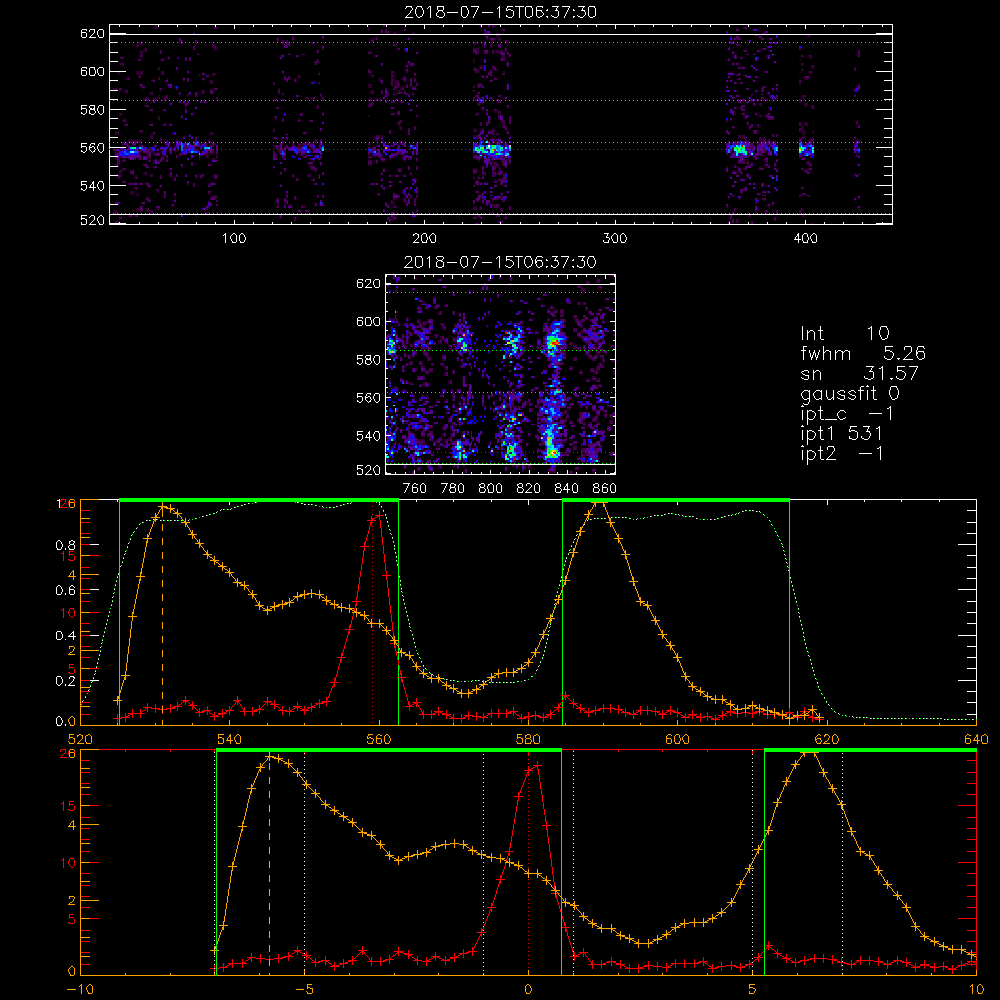Viewport: 1000px width, 1000px height.
Task: Click the brightest emission blob near 235 in top image
Action: click(492, 150)
